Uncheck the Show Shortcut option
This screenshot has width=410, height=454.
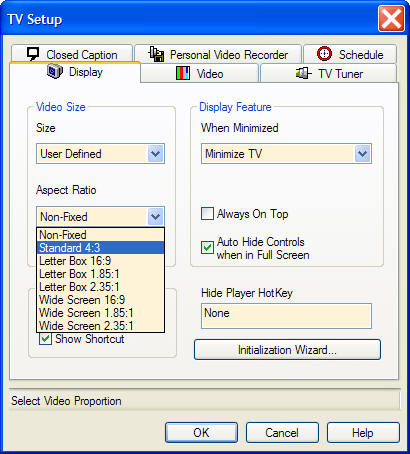pos(45,339)
